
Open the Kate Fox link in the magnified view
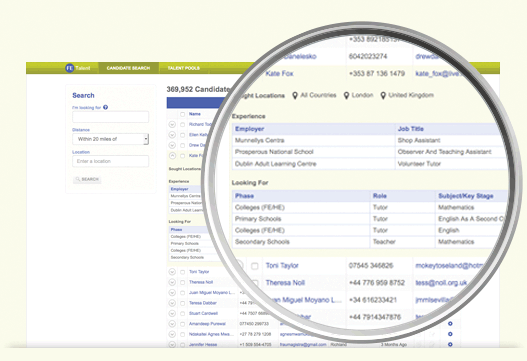pos(279,73)
